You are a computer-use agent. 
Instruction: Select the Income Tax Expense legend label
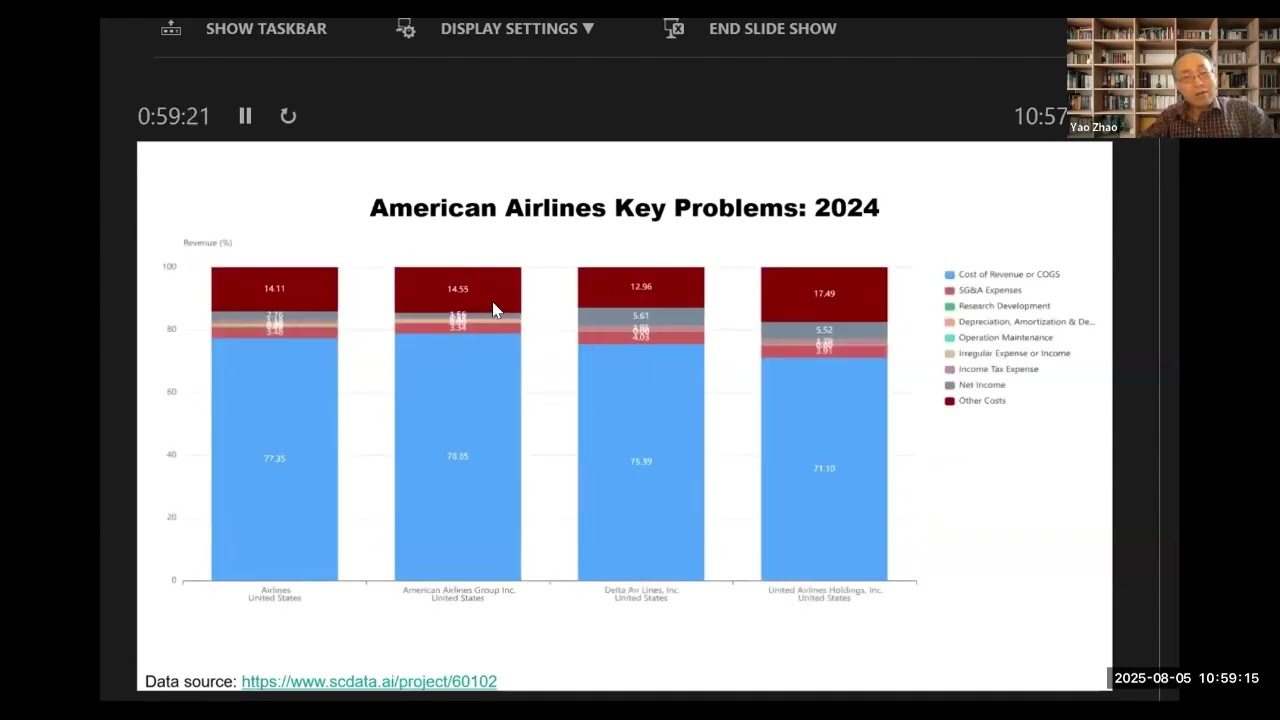point(998,369)
